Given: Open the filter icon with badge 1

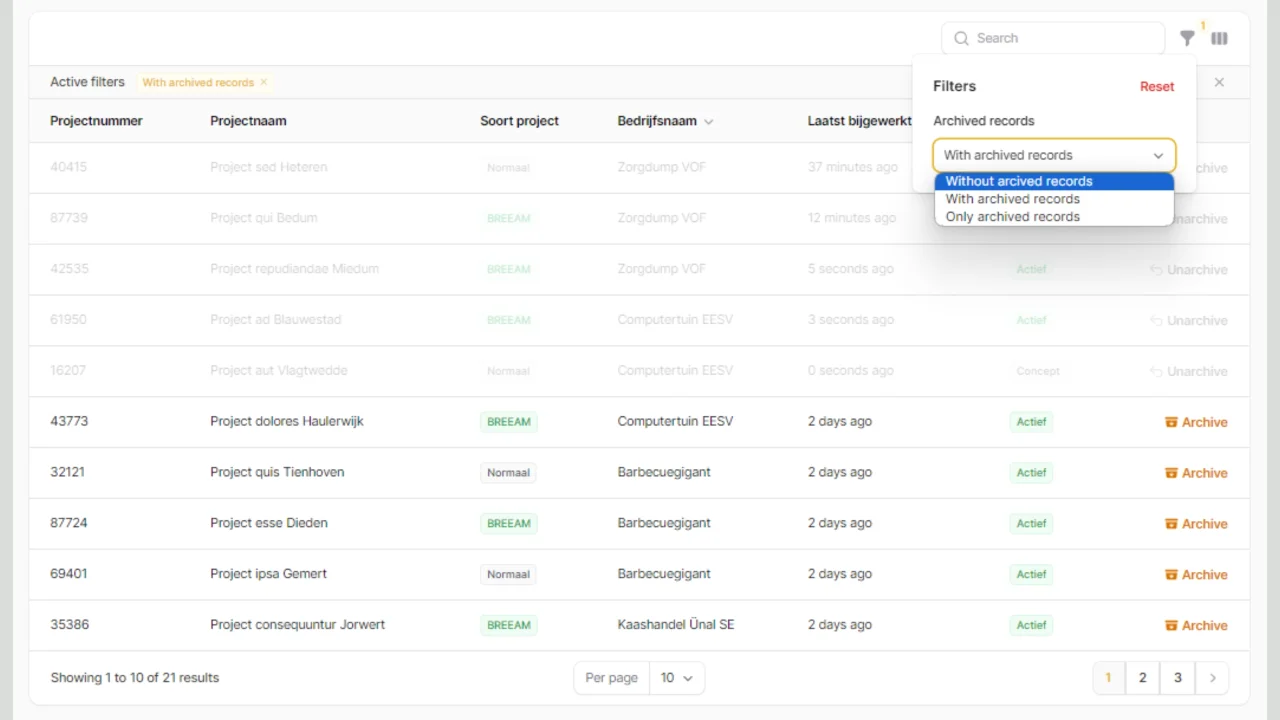Looking at the screenshot, I should pos(1187,38).
